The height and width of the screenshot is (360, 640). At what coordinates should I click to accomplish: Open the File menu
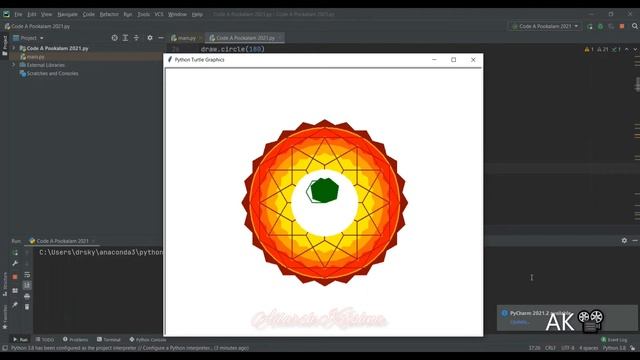click(18, 14)
